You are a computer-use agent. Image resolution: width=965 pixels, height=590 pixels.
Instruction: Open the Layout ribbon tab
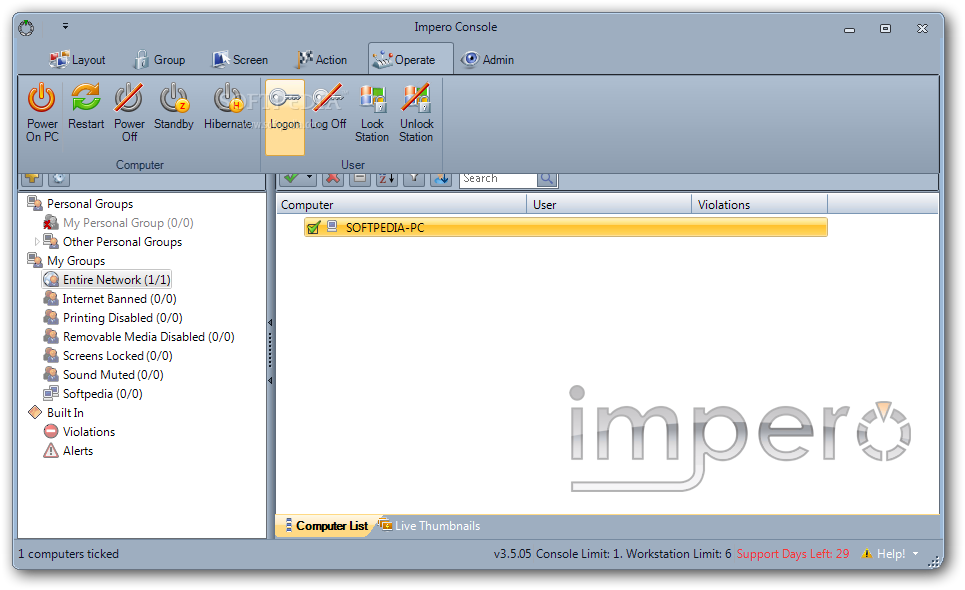pos(78,60)
